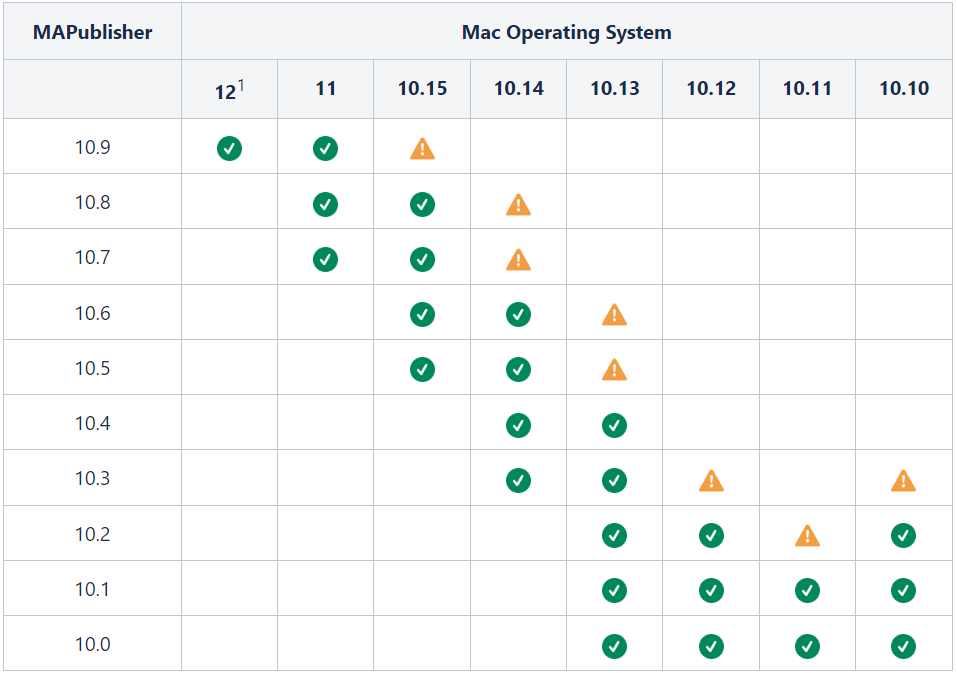Select the MAPublisher 10.7 row label
Image resolution: width=957 pixels, height=673 pixels.
[x=92, y=257]
